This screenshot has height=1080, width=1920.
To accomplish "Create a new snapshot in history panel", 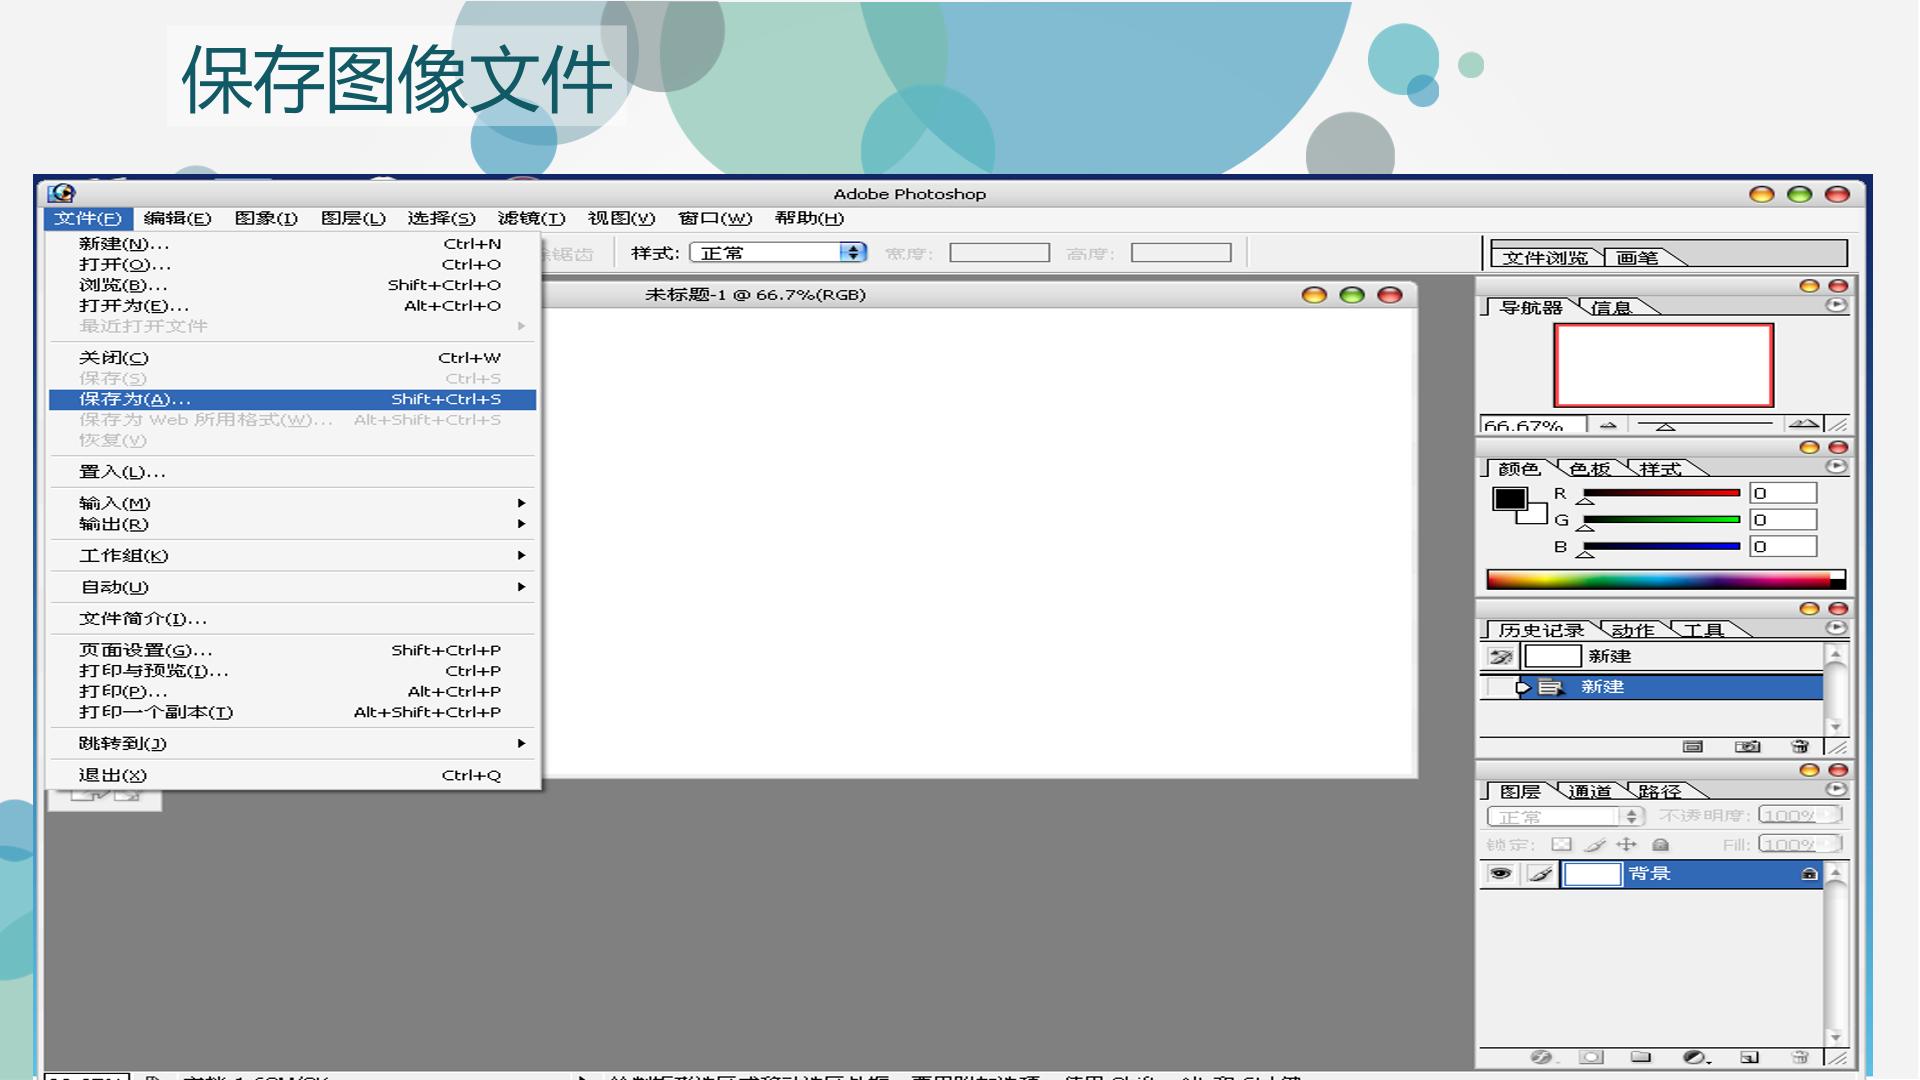I will click(x=1747, y=747).
